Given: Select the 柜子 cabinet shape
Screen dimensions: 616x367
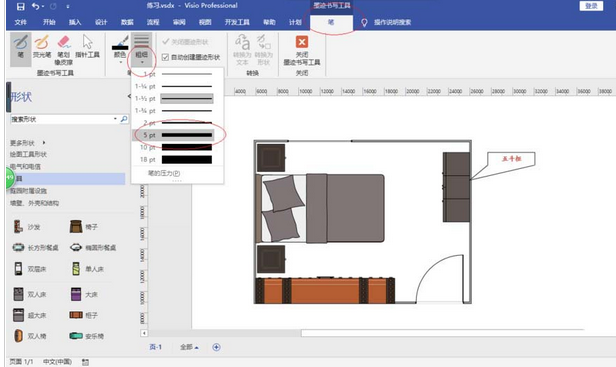Looking at the screenshot, I should pos(84,315).
